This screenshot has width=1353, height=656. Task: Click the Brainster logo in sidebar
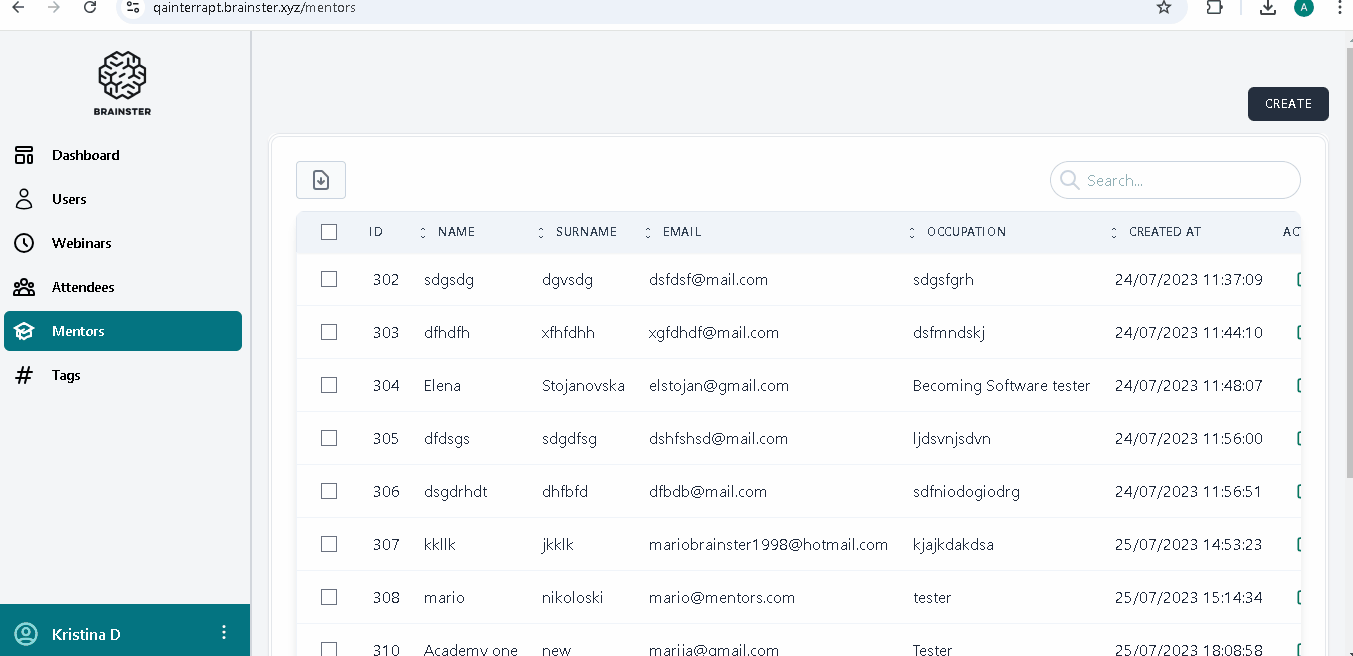pos(122,83)
